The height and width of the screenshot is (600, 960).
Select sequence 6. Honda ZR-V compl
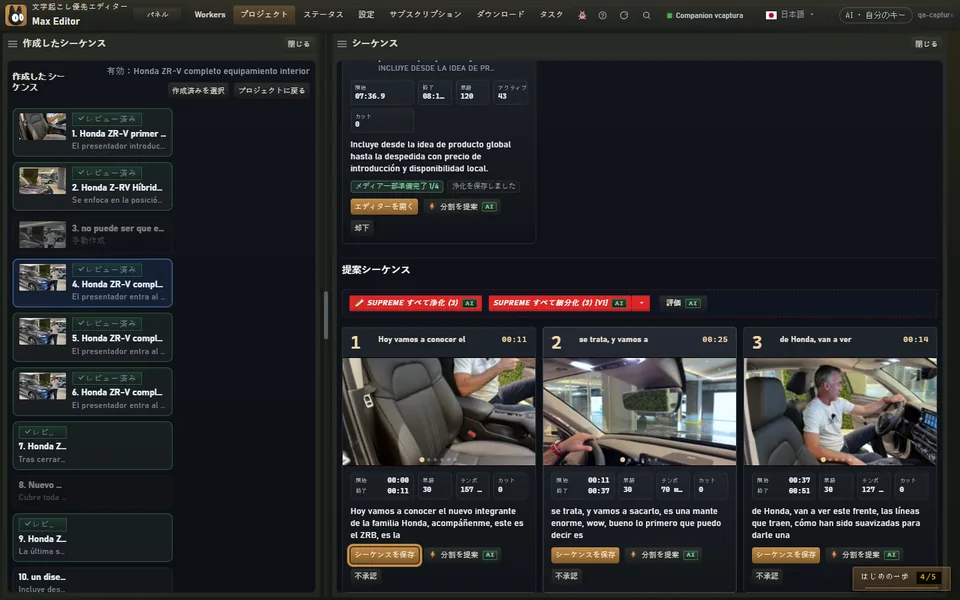point(92,392)
